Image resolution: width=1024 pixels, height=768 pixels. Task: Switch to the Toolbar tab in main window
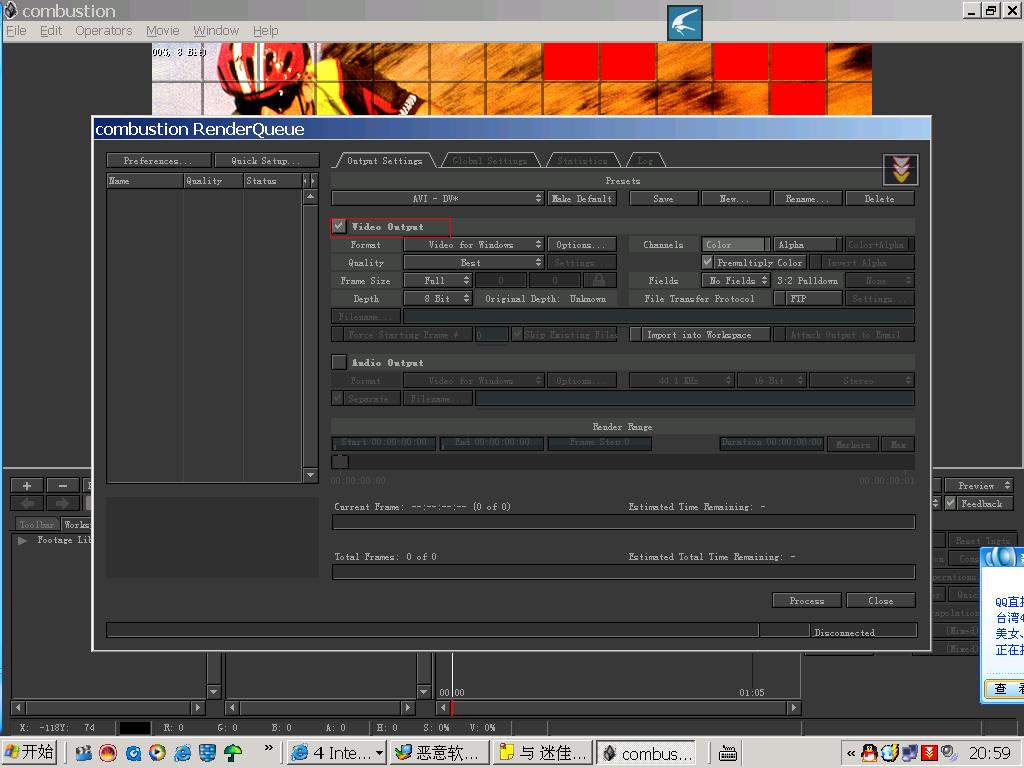pyautogui.click(x=36, y=524)
